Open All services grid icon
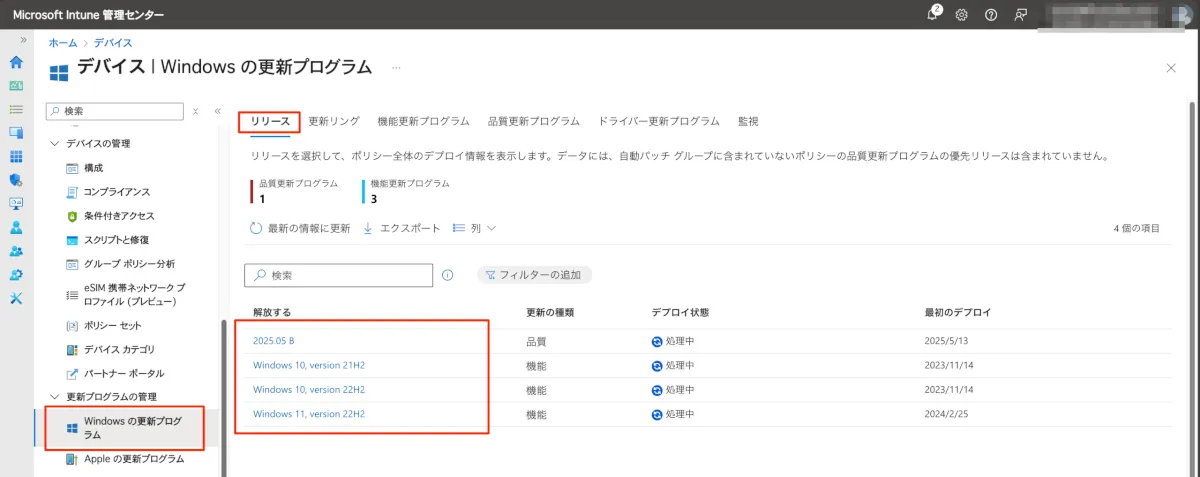This screenshot has width=1200, height=477. (x=16, y=157)
